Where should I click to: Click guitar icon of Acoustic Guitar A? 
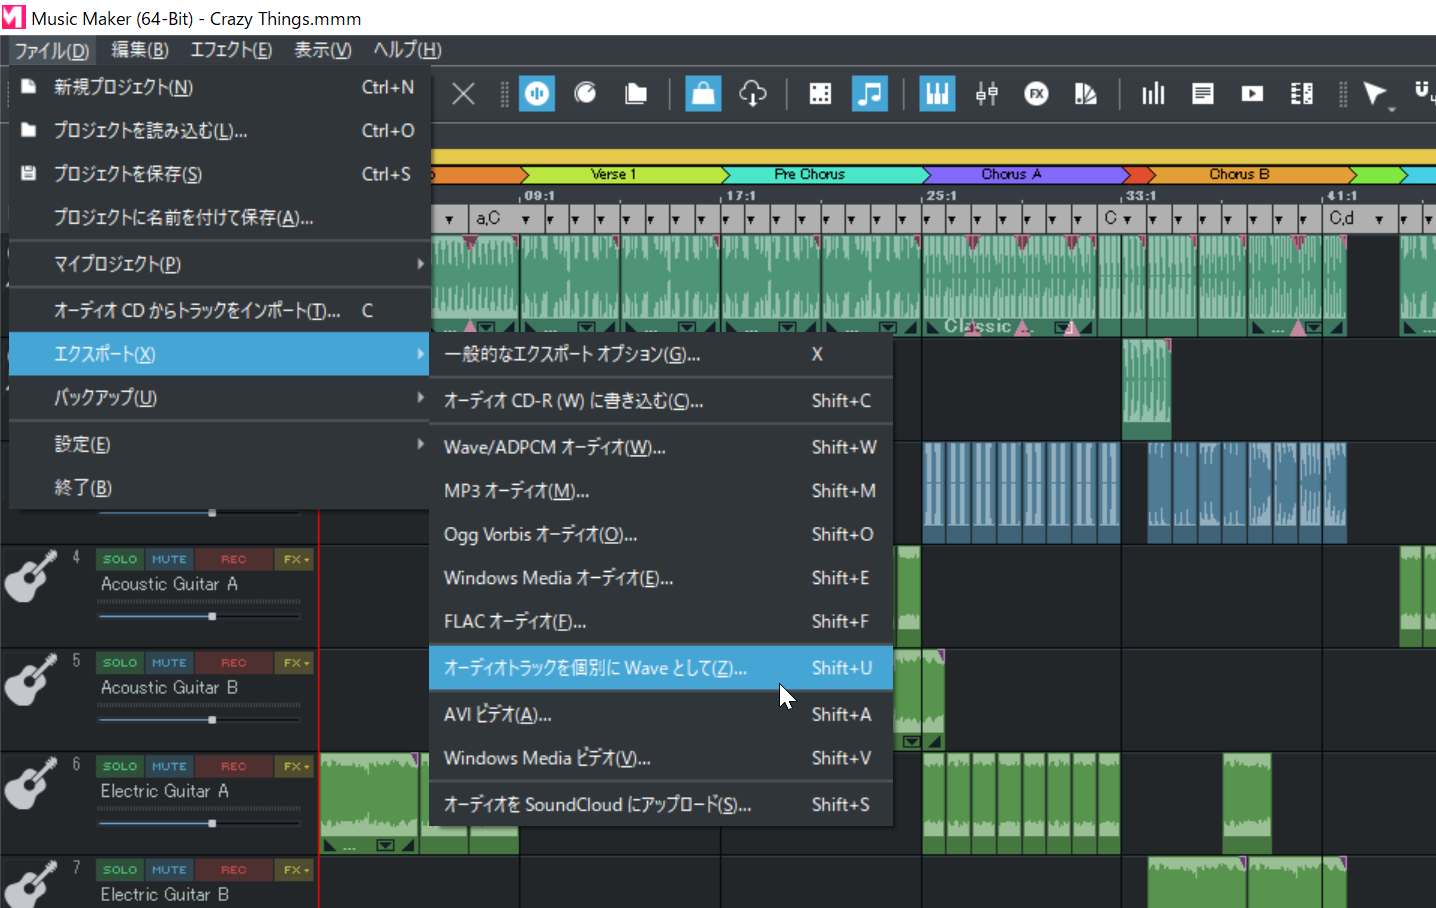coord(31,577)
